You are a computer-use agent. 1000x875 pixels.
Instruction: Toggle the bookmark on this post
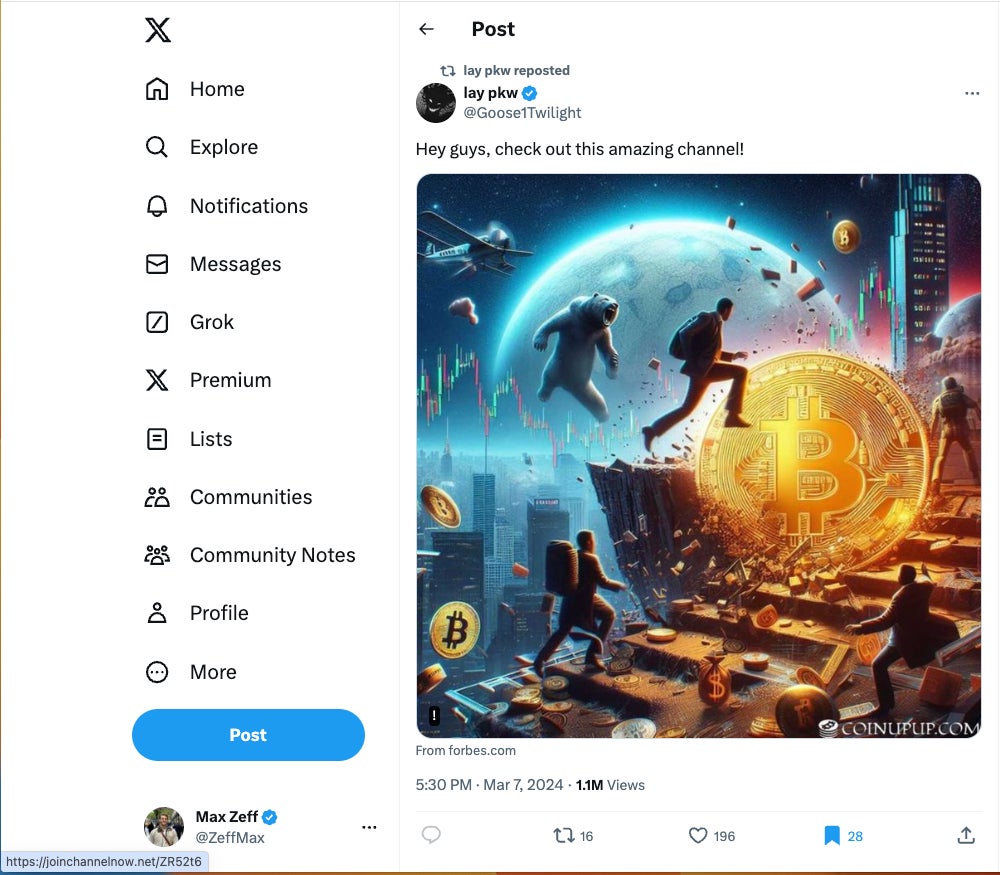[832, 835]
